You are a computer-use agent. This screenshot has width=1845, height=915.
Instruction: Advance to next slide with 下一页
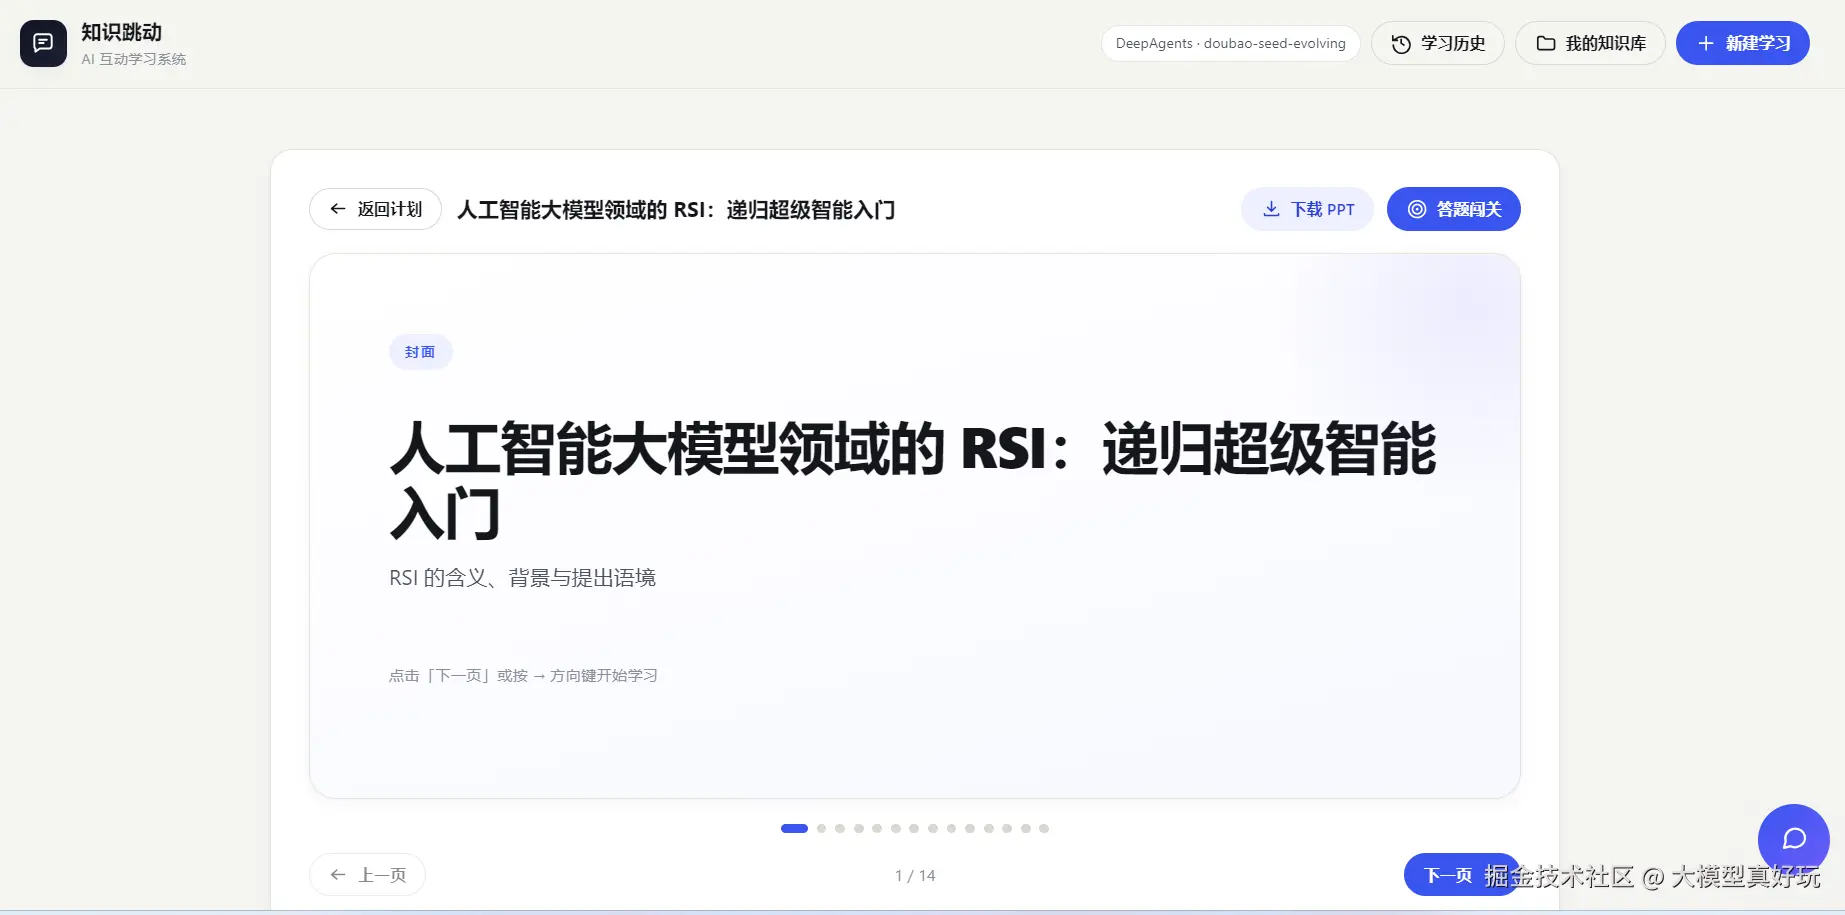(x=1460, y=875)
